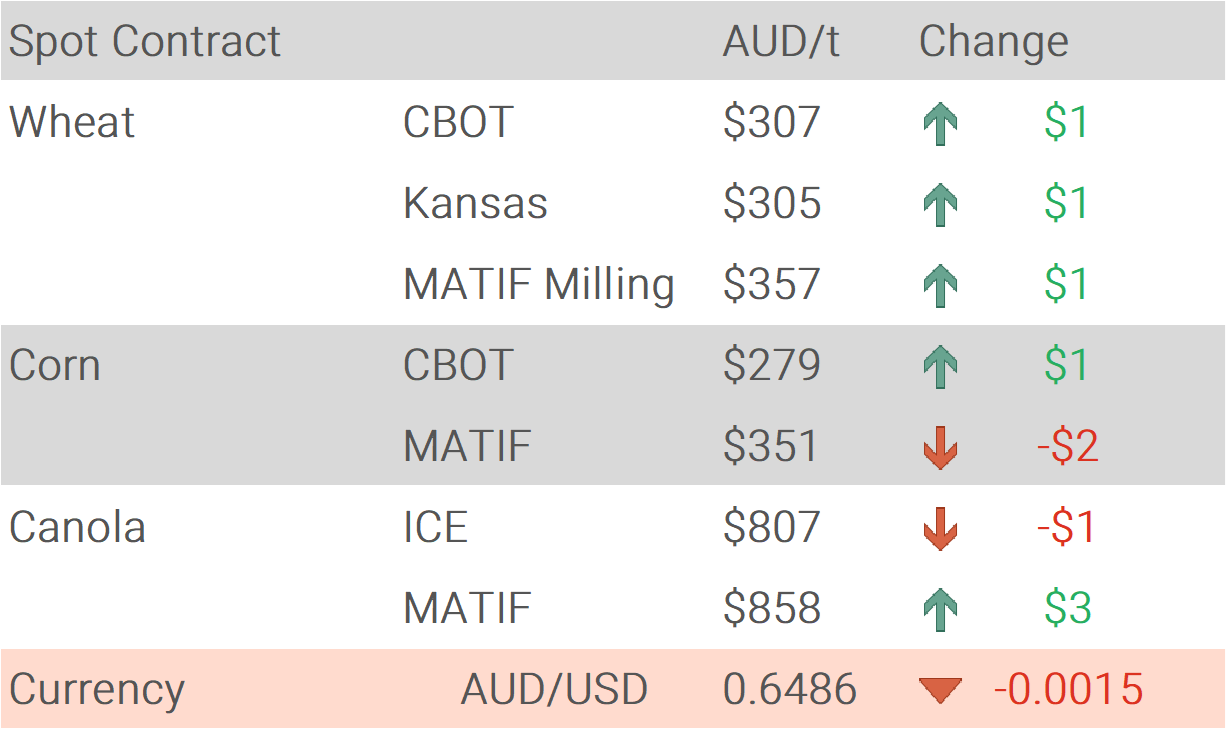
Task: Click the -0.0015 currency change value
Action: (x=1067, y=689)
